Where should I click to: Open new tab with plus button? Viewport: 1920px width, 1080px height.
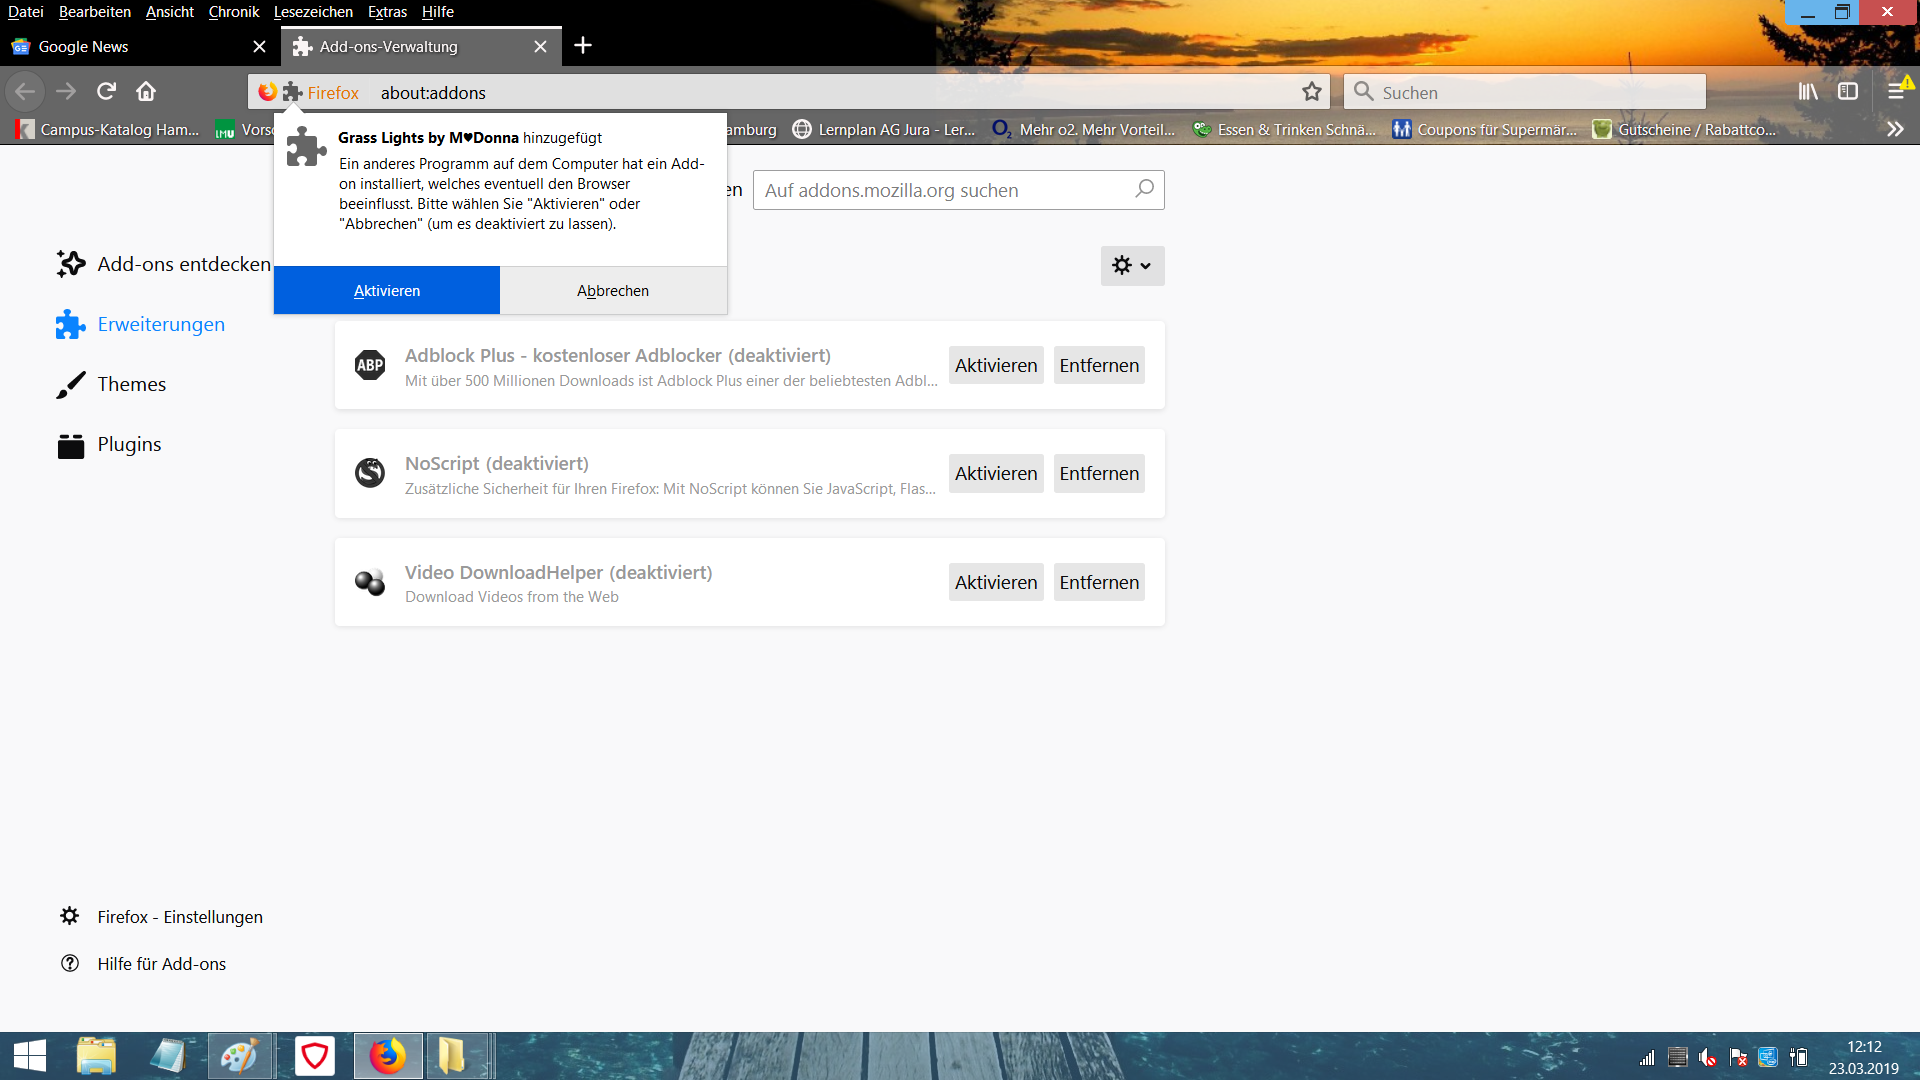[x=583, y=46]
